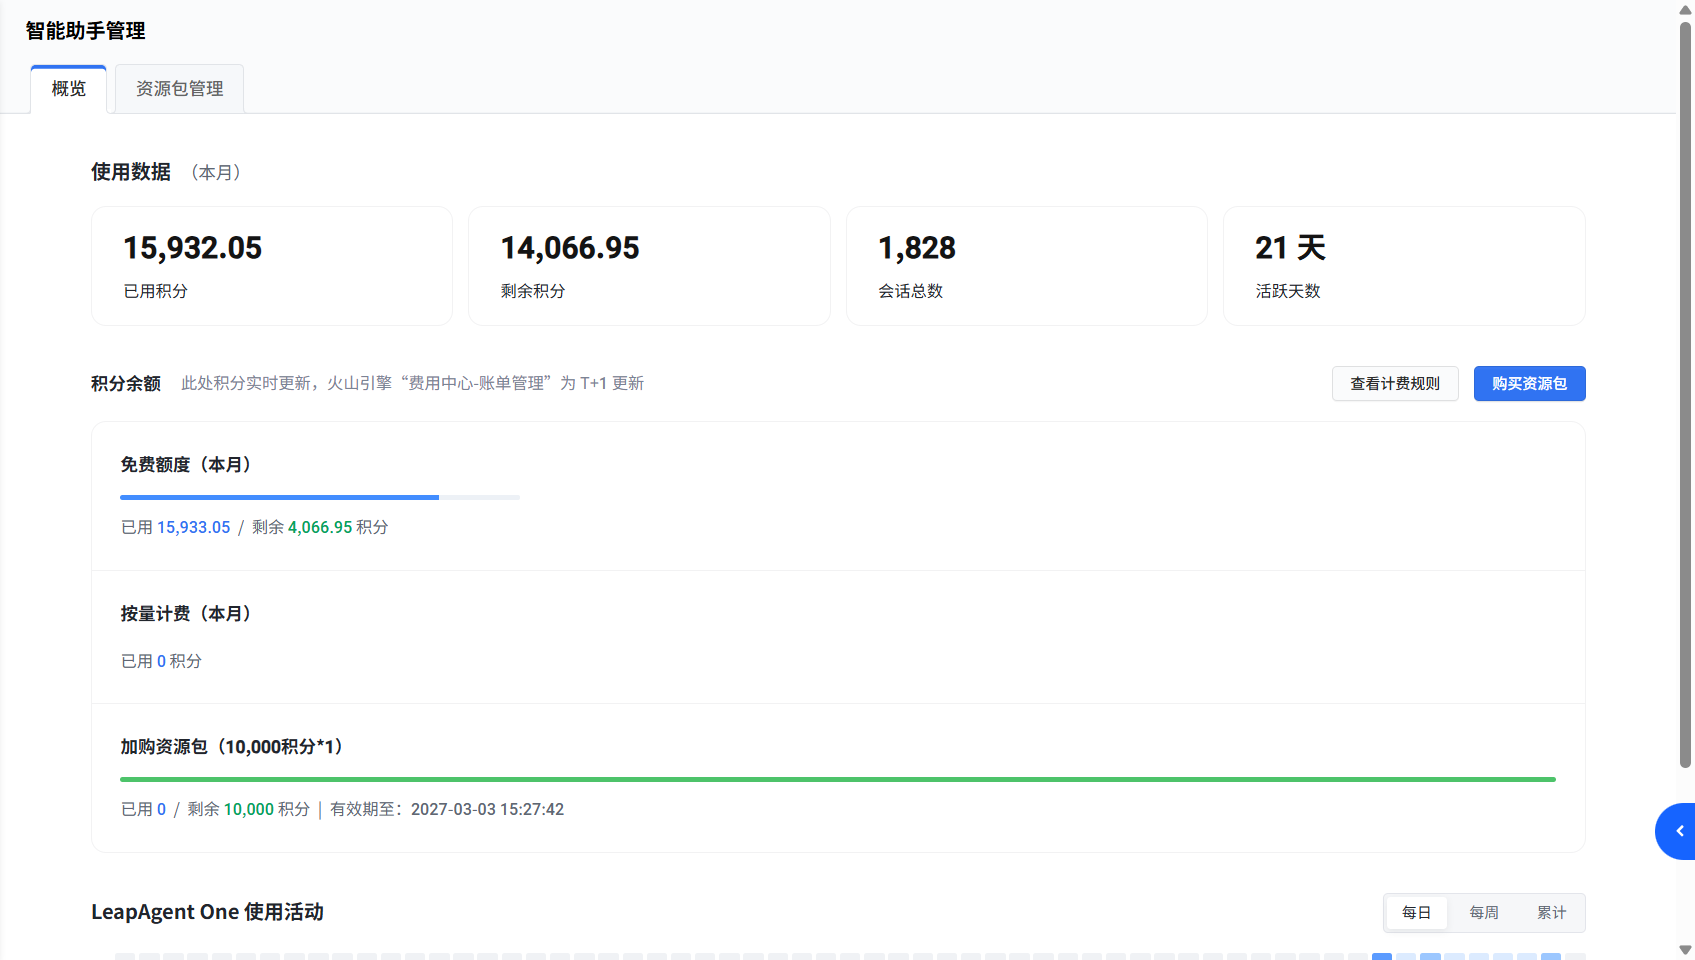The image size is (1695, 960).
Task: Click the 免费额度 usage progress bar
Action: (320, 497)
